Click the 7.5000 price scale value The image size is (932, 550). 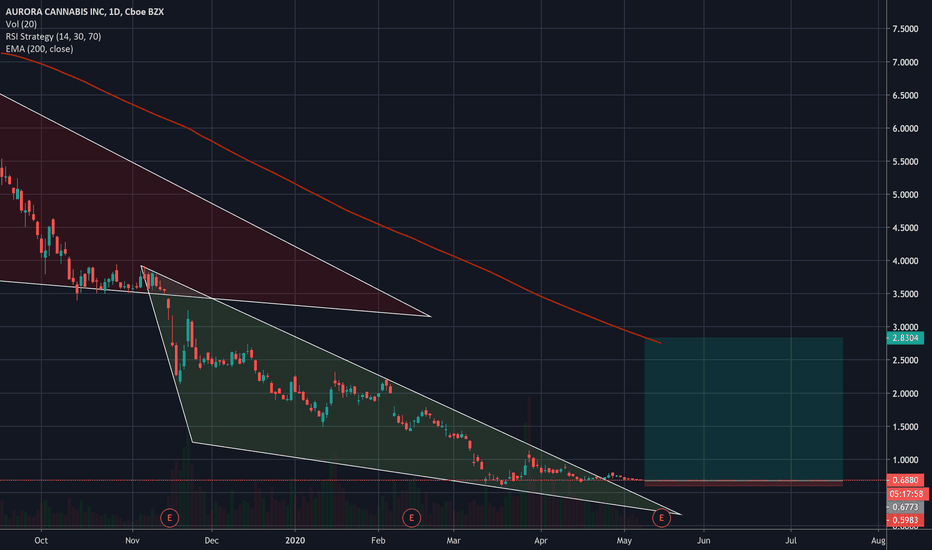pyautogui.click(x=905, y=29)
